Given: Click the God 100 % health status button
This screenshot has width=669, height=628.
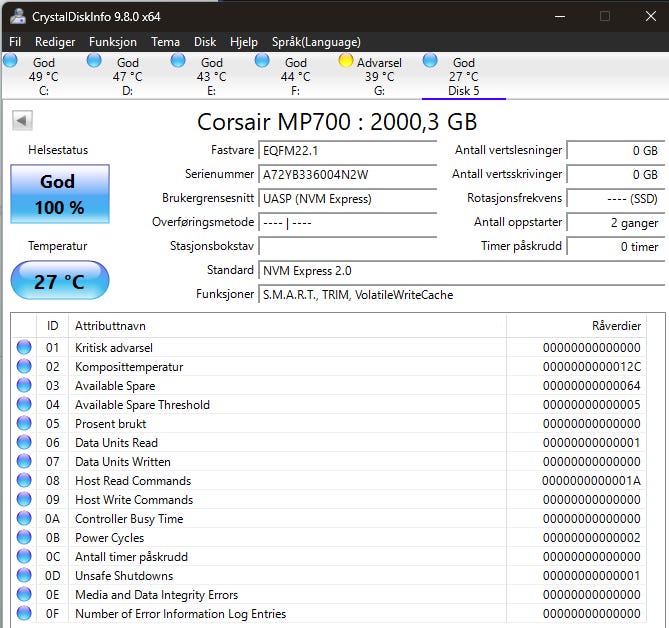Looking at the screenshot, I should [60, 194].
